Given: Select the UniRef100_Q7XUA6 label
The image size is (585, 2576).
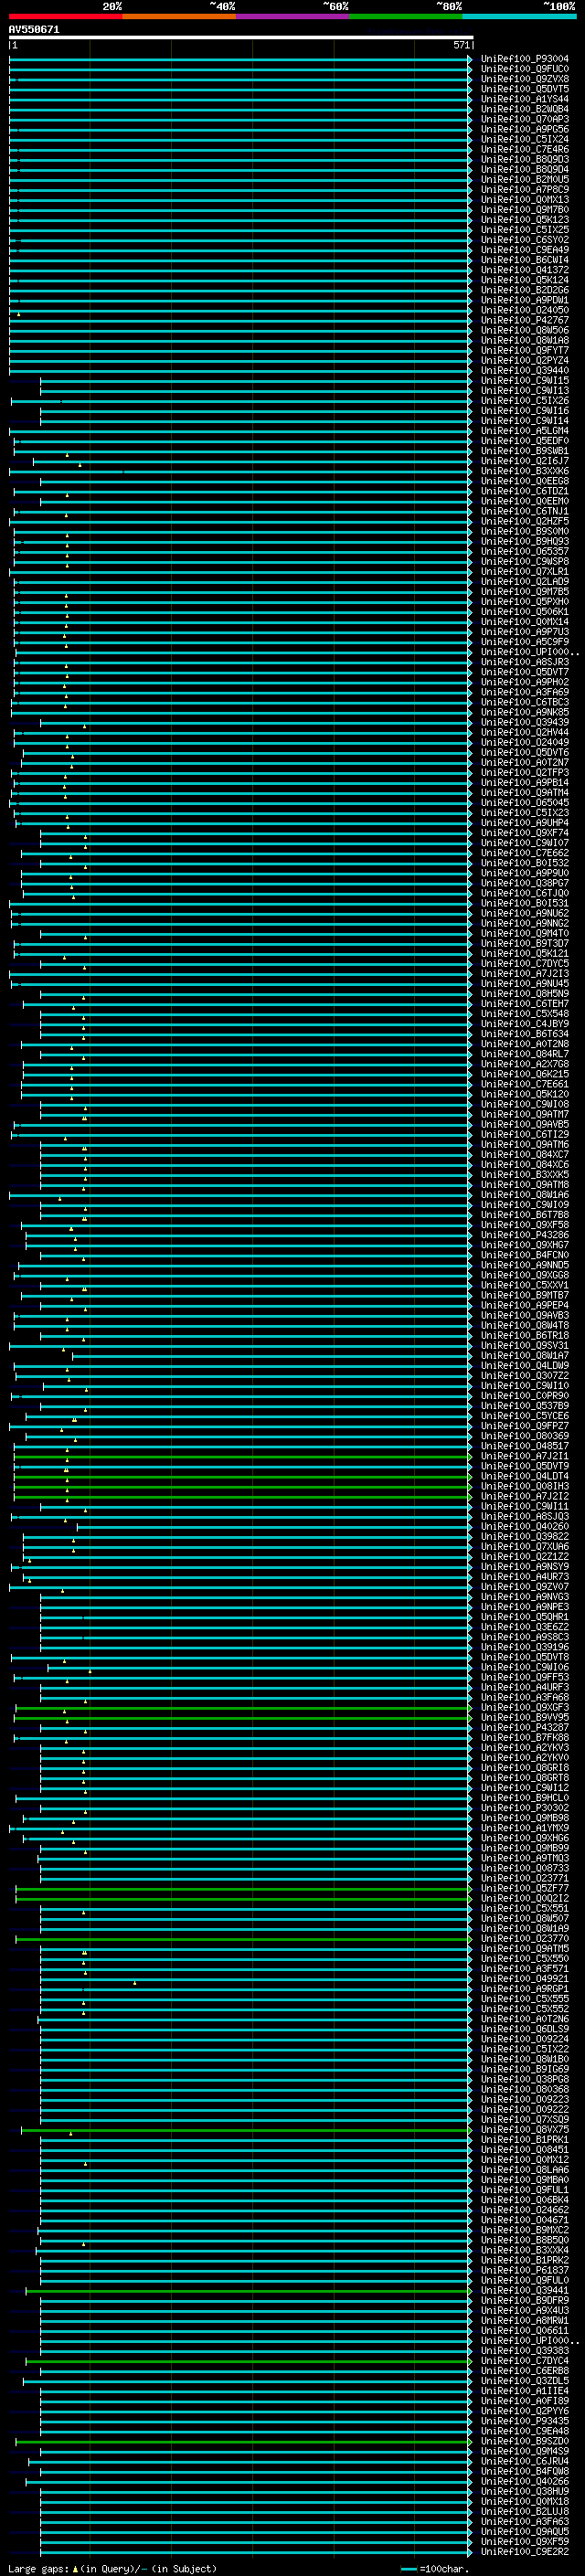Looking at the screenshot, I should (x=525, y=1547).
